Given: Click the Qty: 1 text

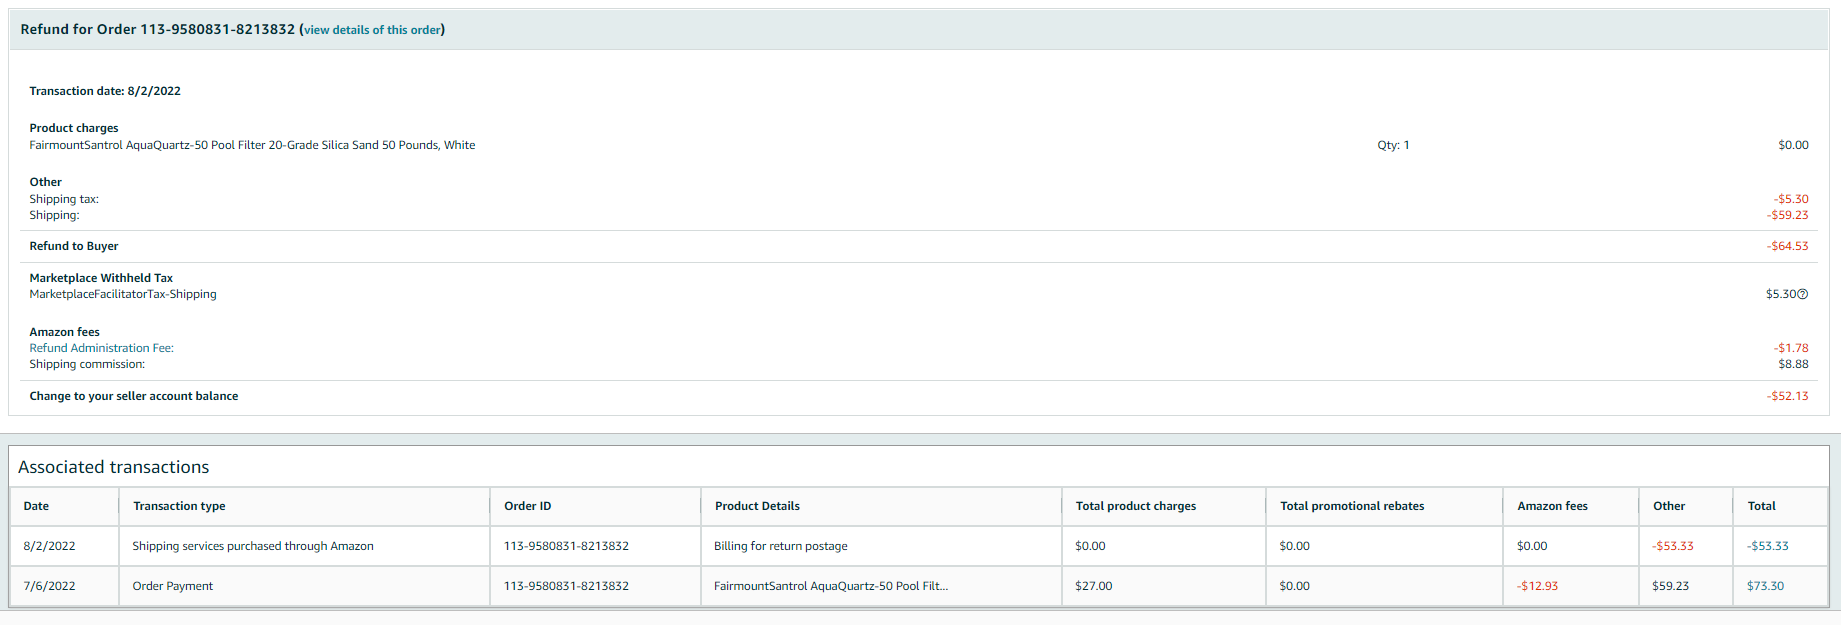Looking at the screenshot, I should [1393, 145].
